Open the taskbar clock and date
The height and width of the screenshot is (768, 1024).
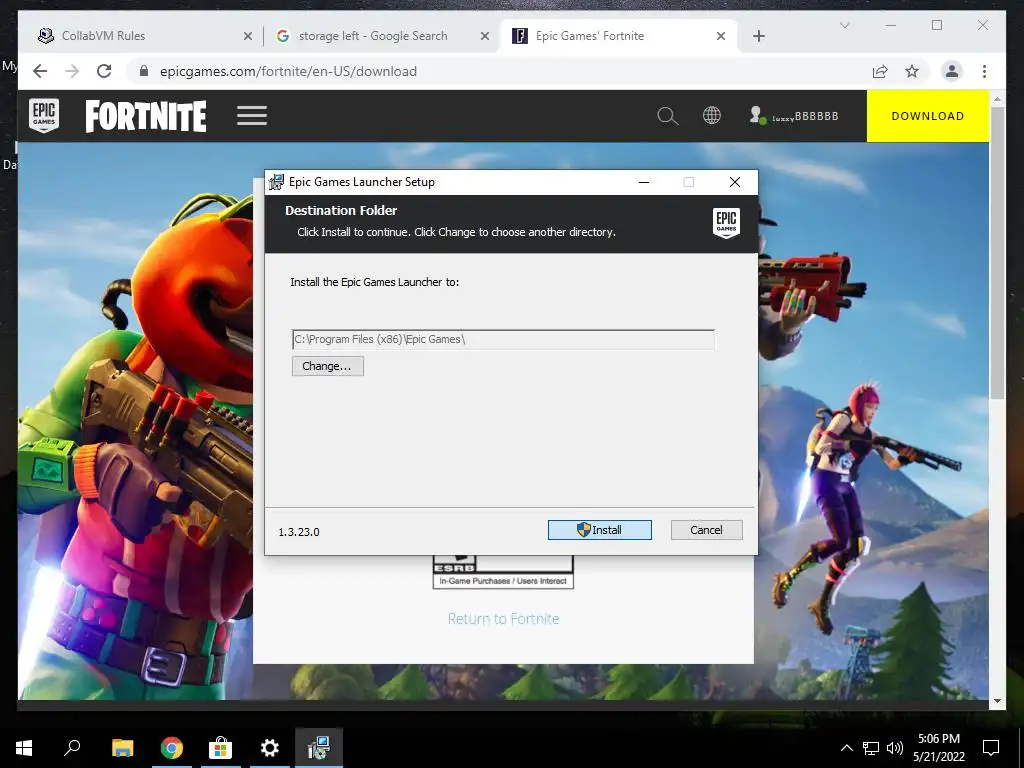(x=939, y=748)
